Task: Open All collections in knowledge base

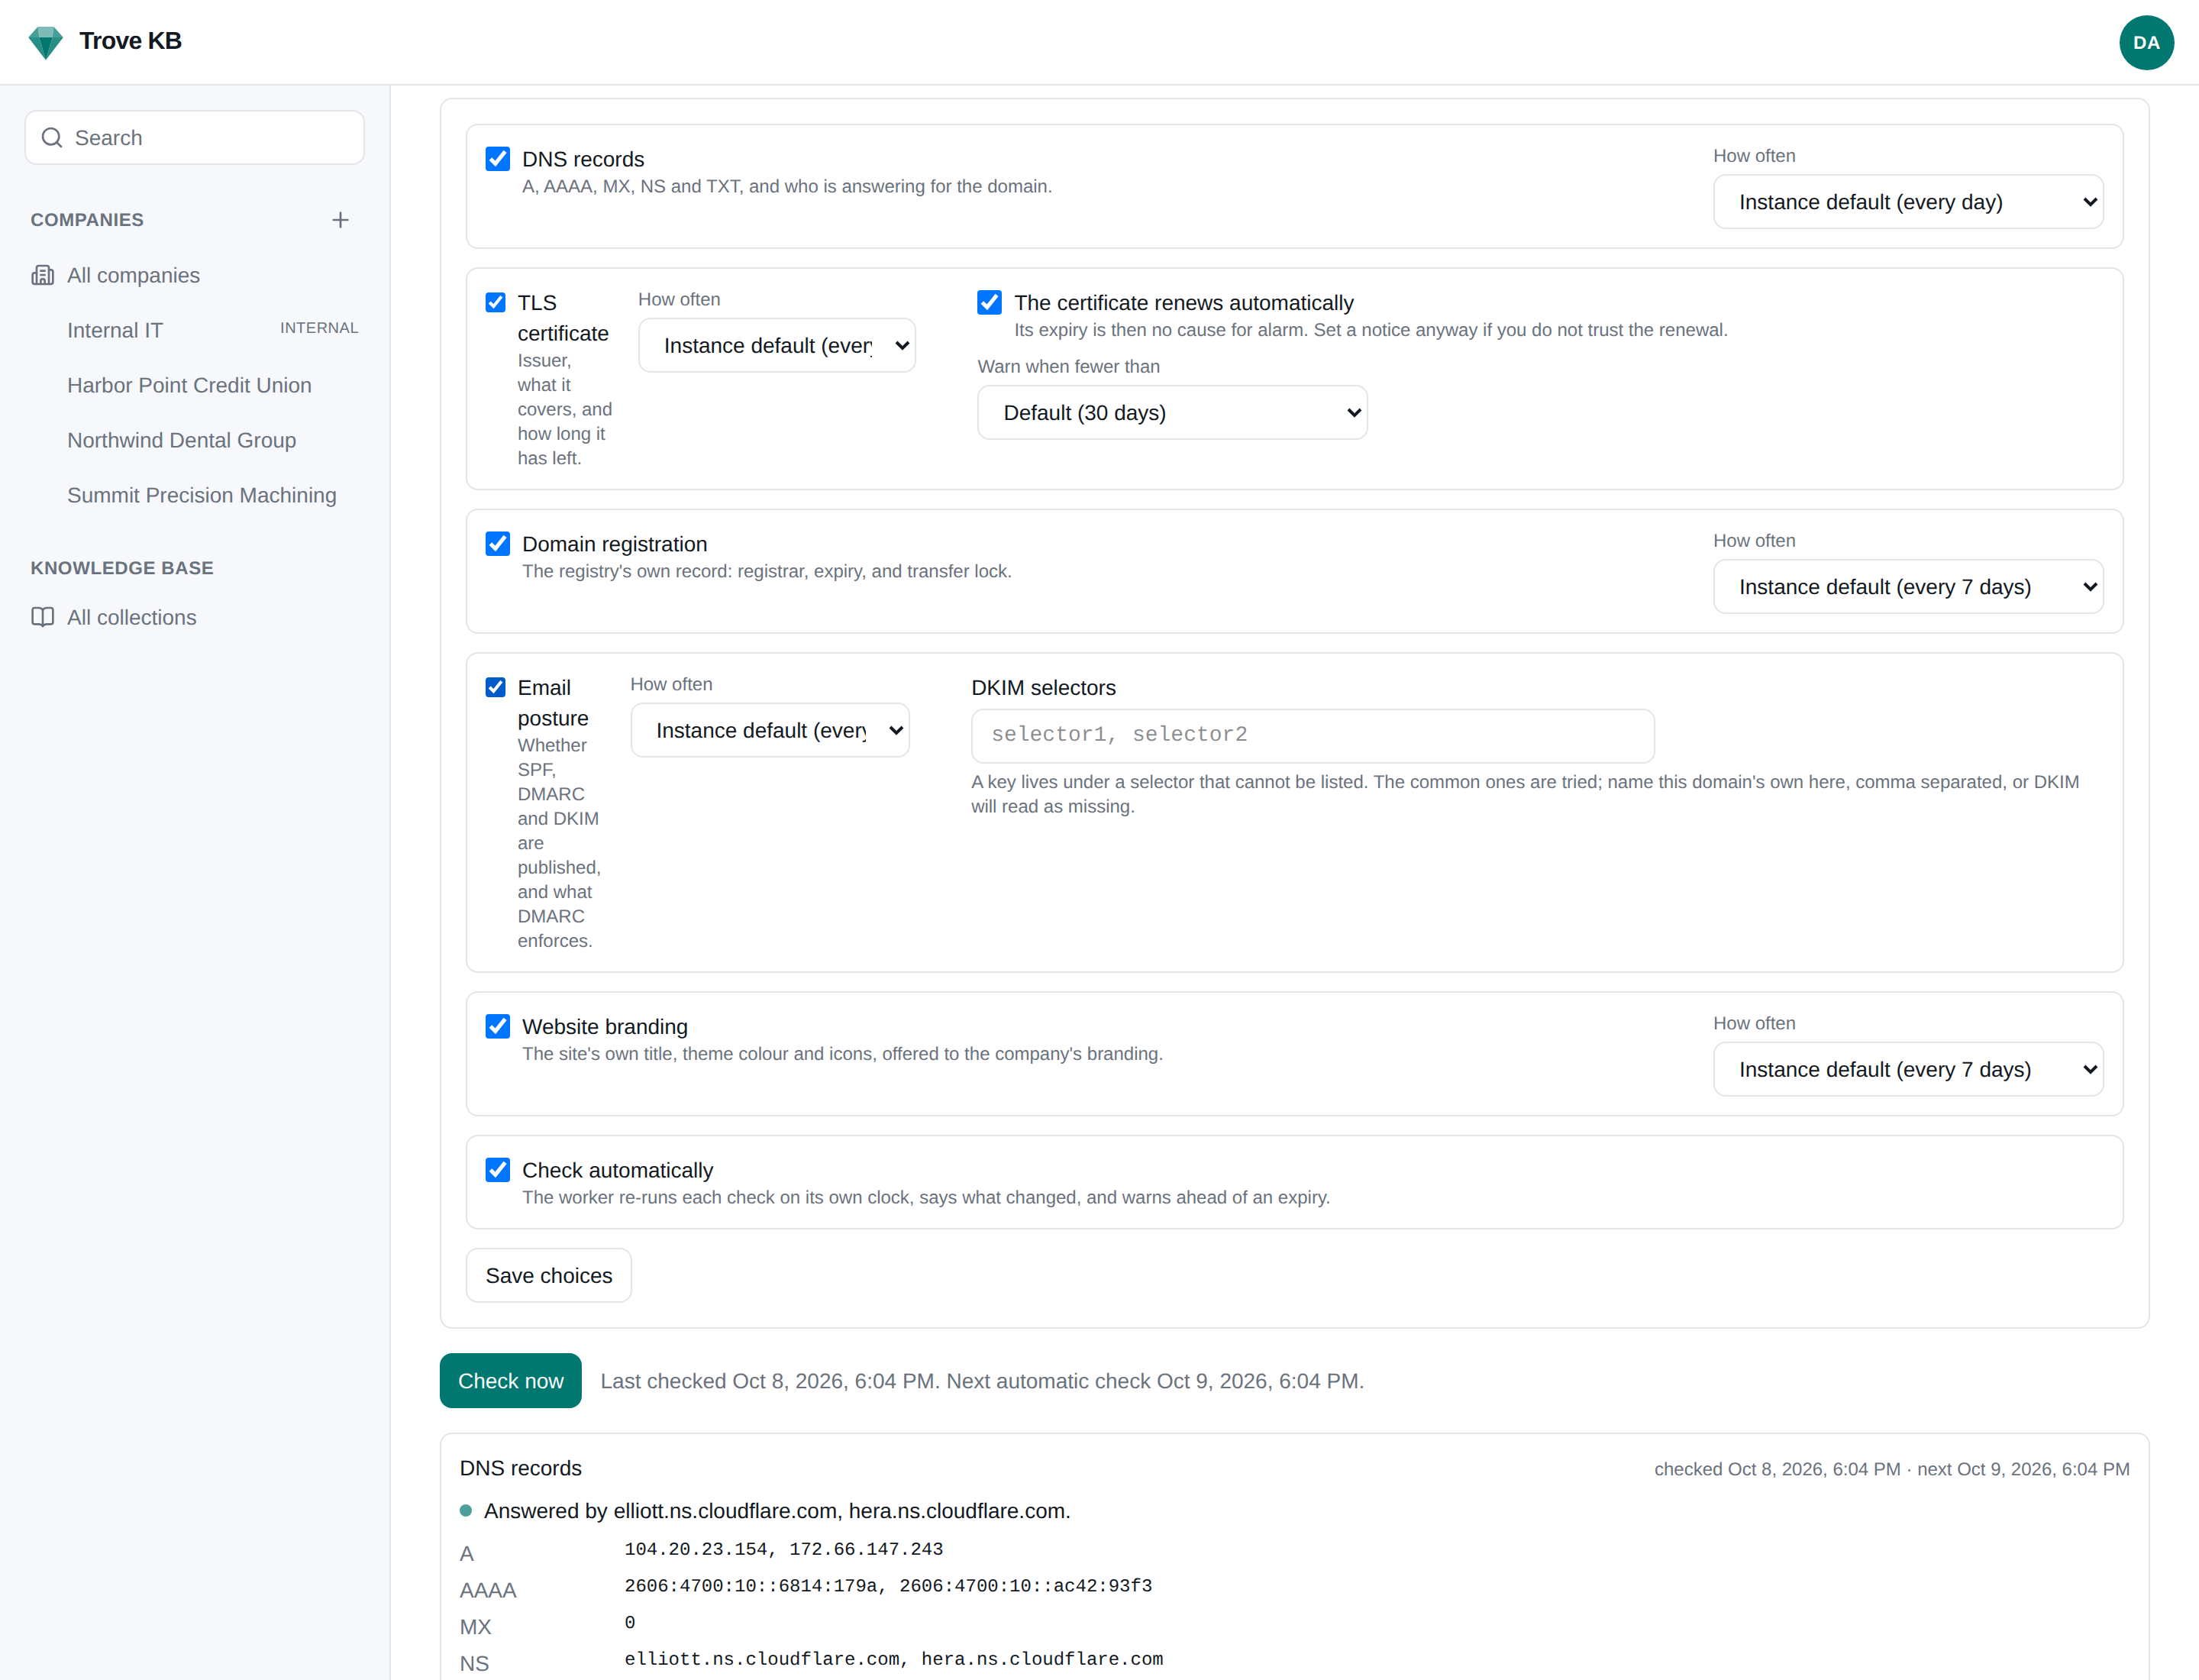Action: [x=194, y=617]
